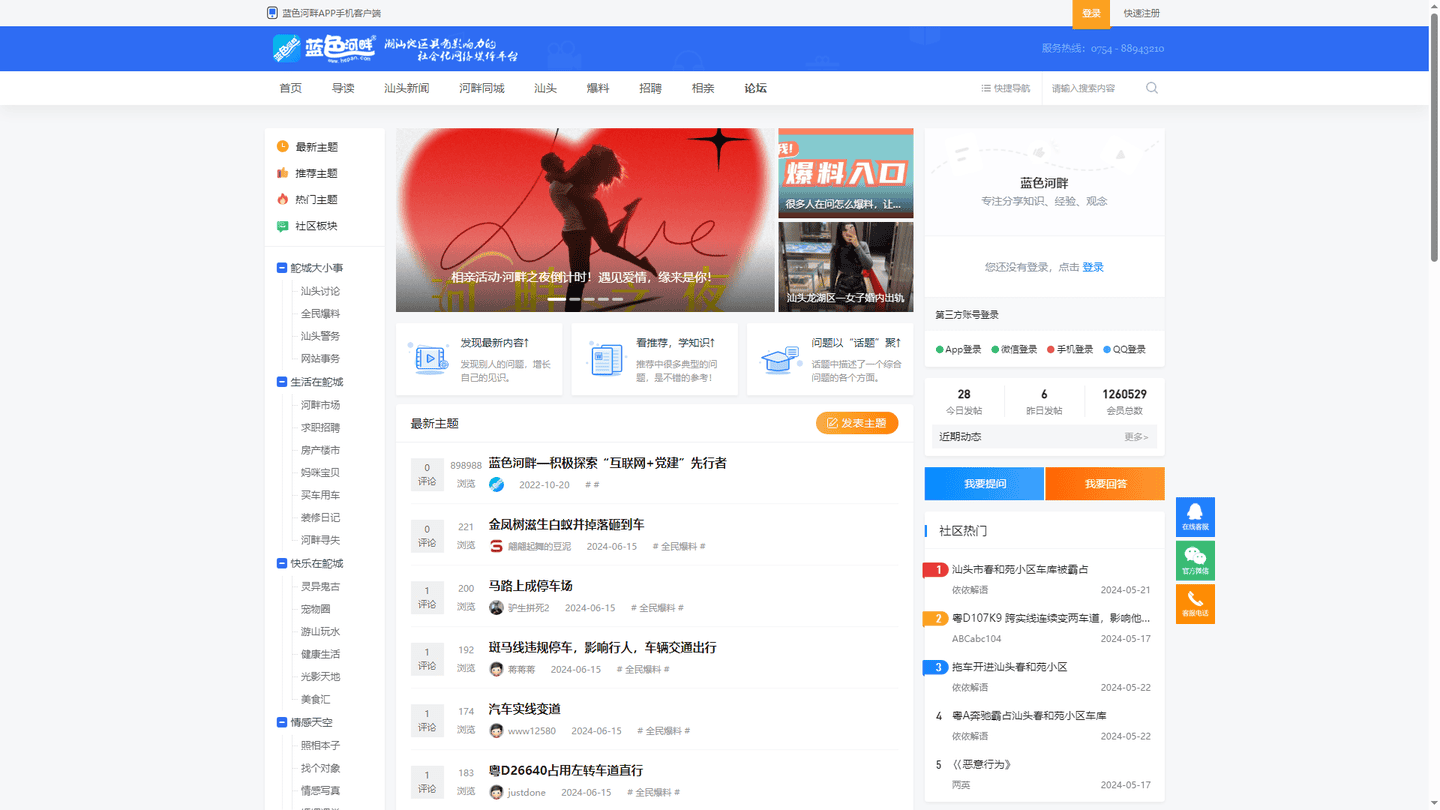Image resolution: width=1440 pixels, height=810 pixels.
Task: Click the avatar of poster 驴生拼死2
Action: pos(496,608)
